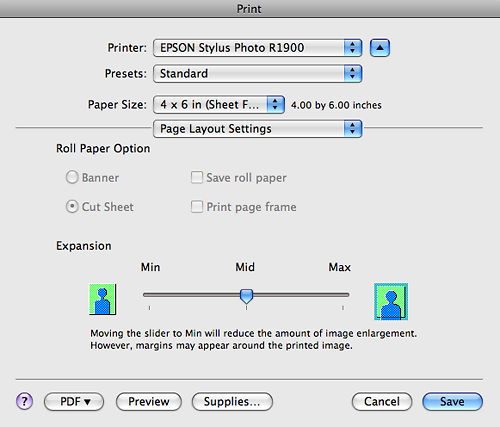Image resolution: width=500 pixels, height=427 pixels.
Task: Click the Max end of Expansion slider
Action: [x=343, y=295]
